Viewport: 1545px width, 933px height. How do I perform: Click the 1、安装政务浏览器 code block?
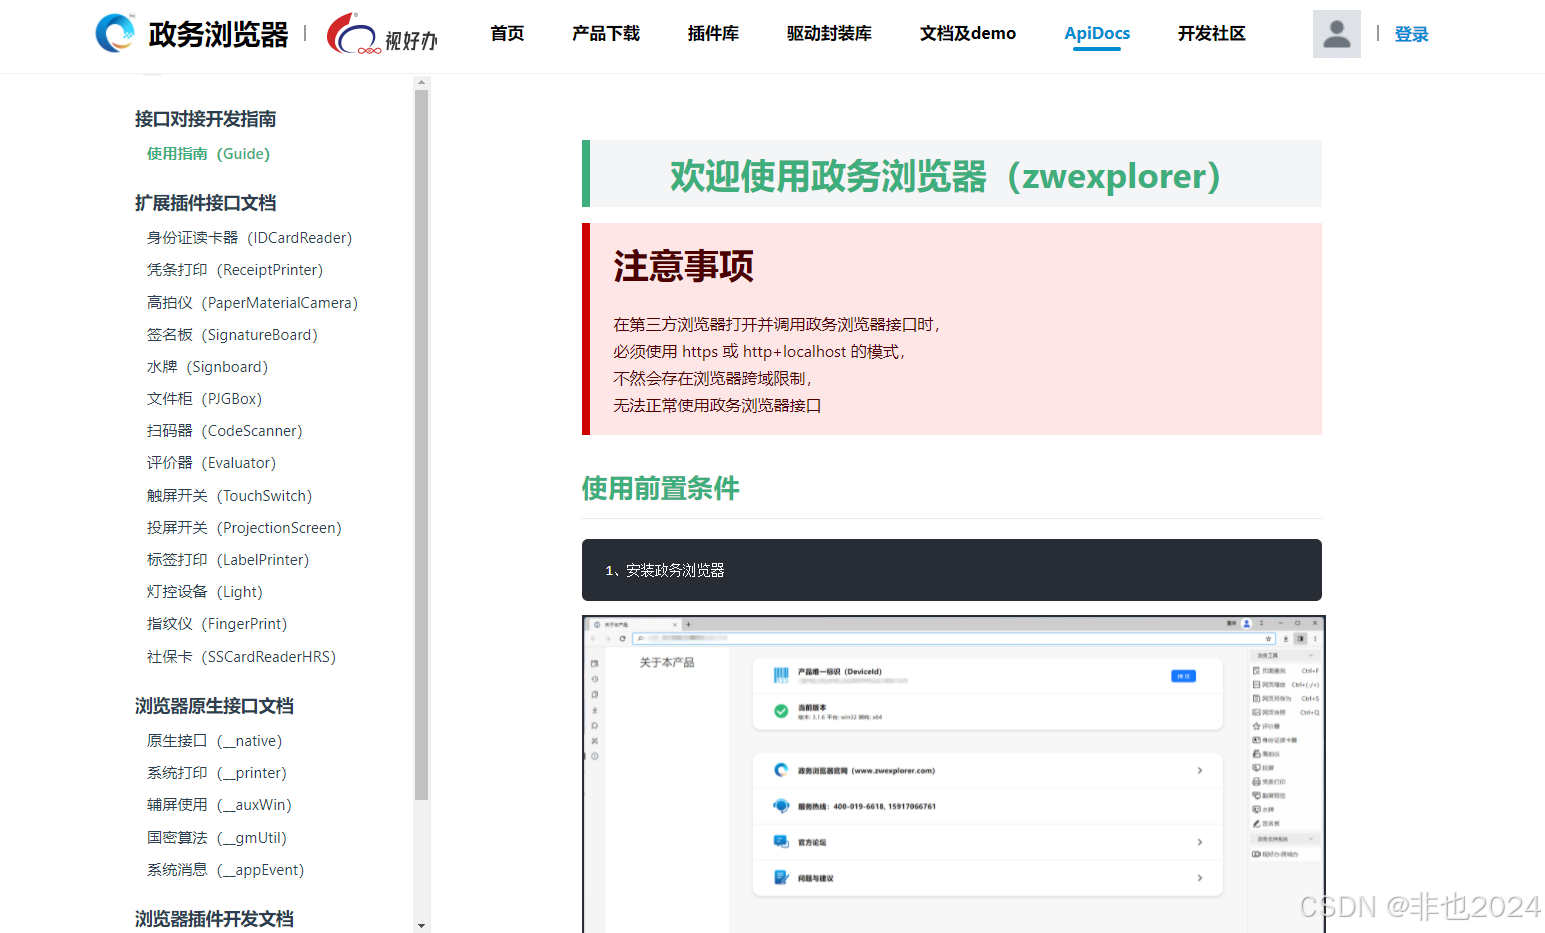click(952, 570)
